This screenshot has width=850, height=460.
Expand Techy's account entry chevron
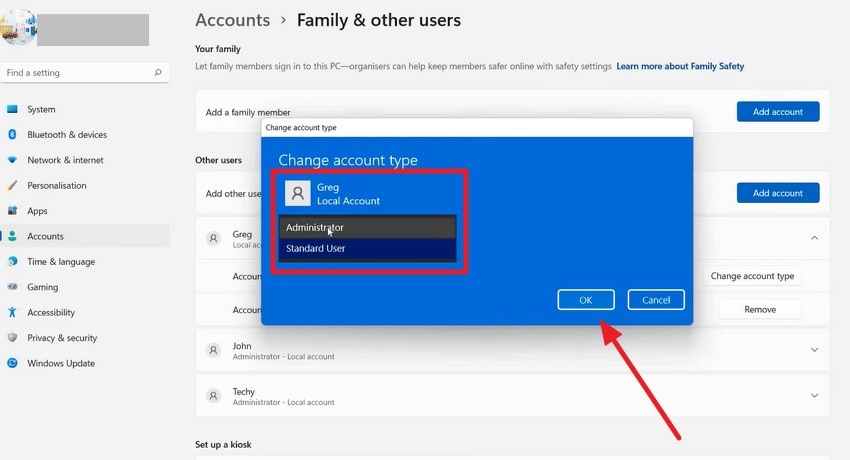click(x=814, y=396)
